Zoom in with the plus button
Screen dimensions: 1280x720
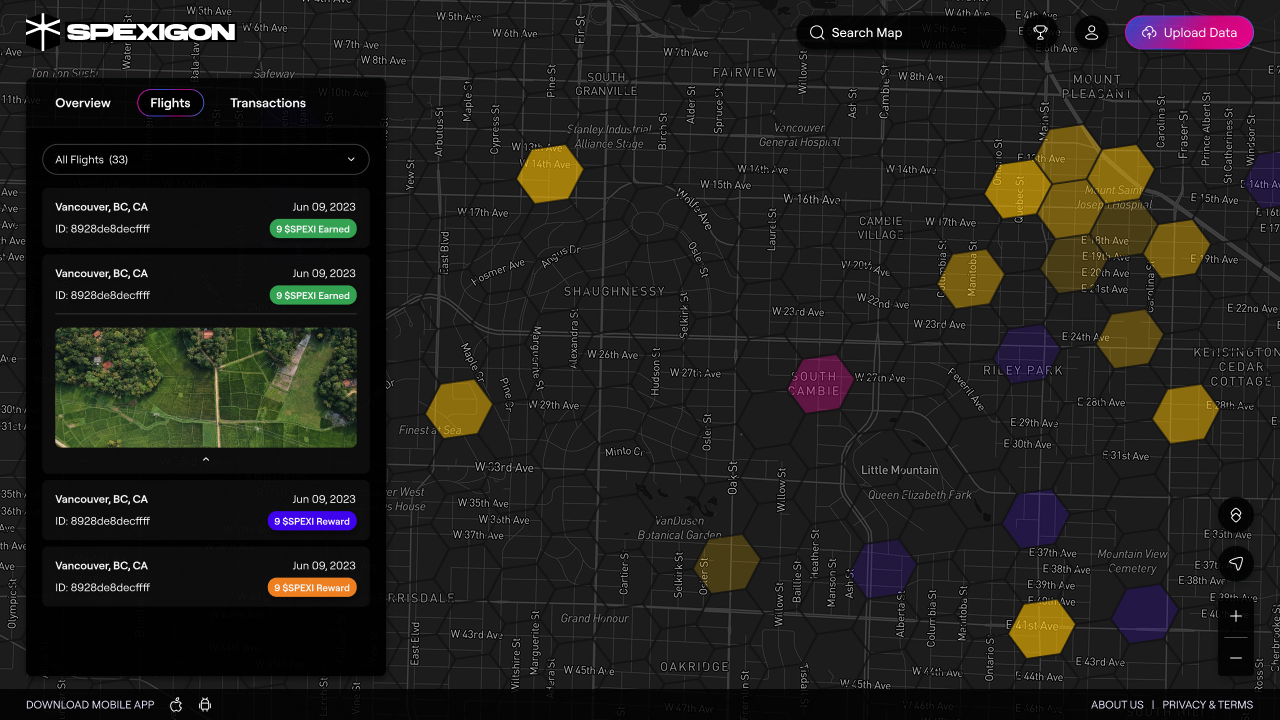[x=1236, y=617]
